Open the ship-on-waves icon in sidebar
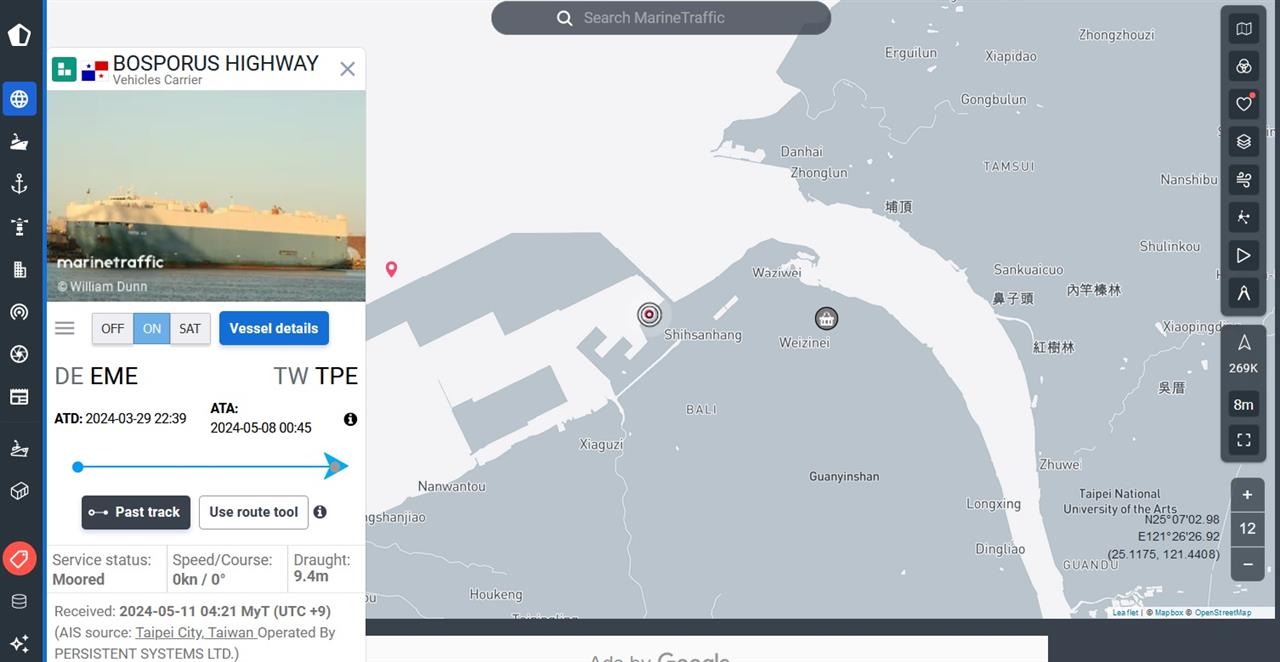This screenshot has height=662, width=1280. click(x=19, y=448)
